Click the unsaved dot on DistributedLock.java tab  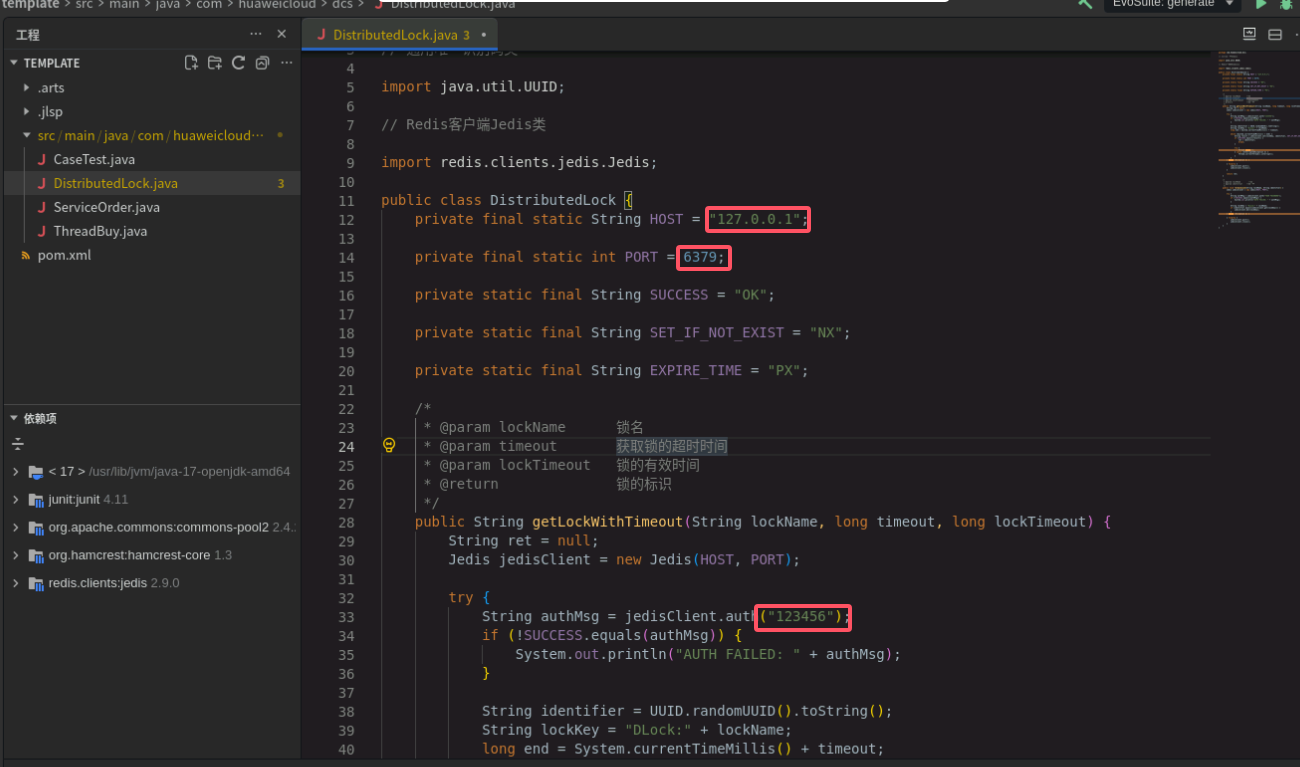point(484,35)
